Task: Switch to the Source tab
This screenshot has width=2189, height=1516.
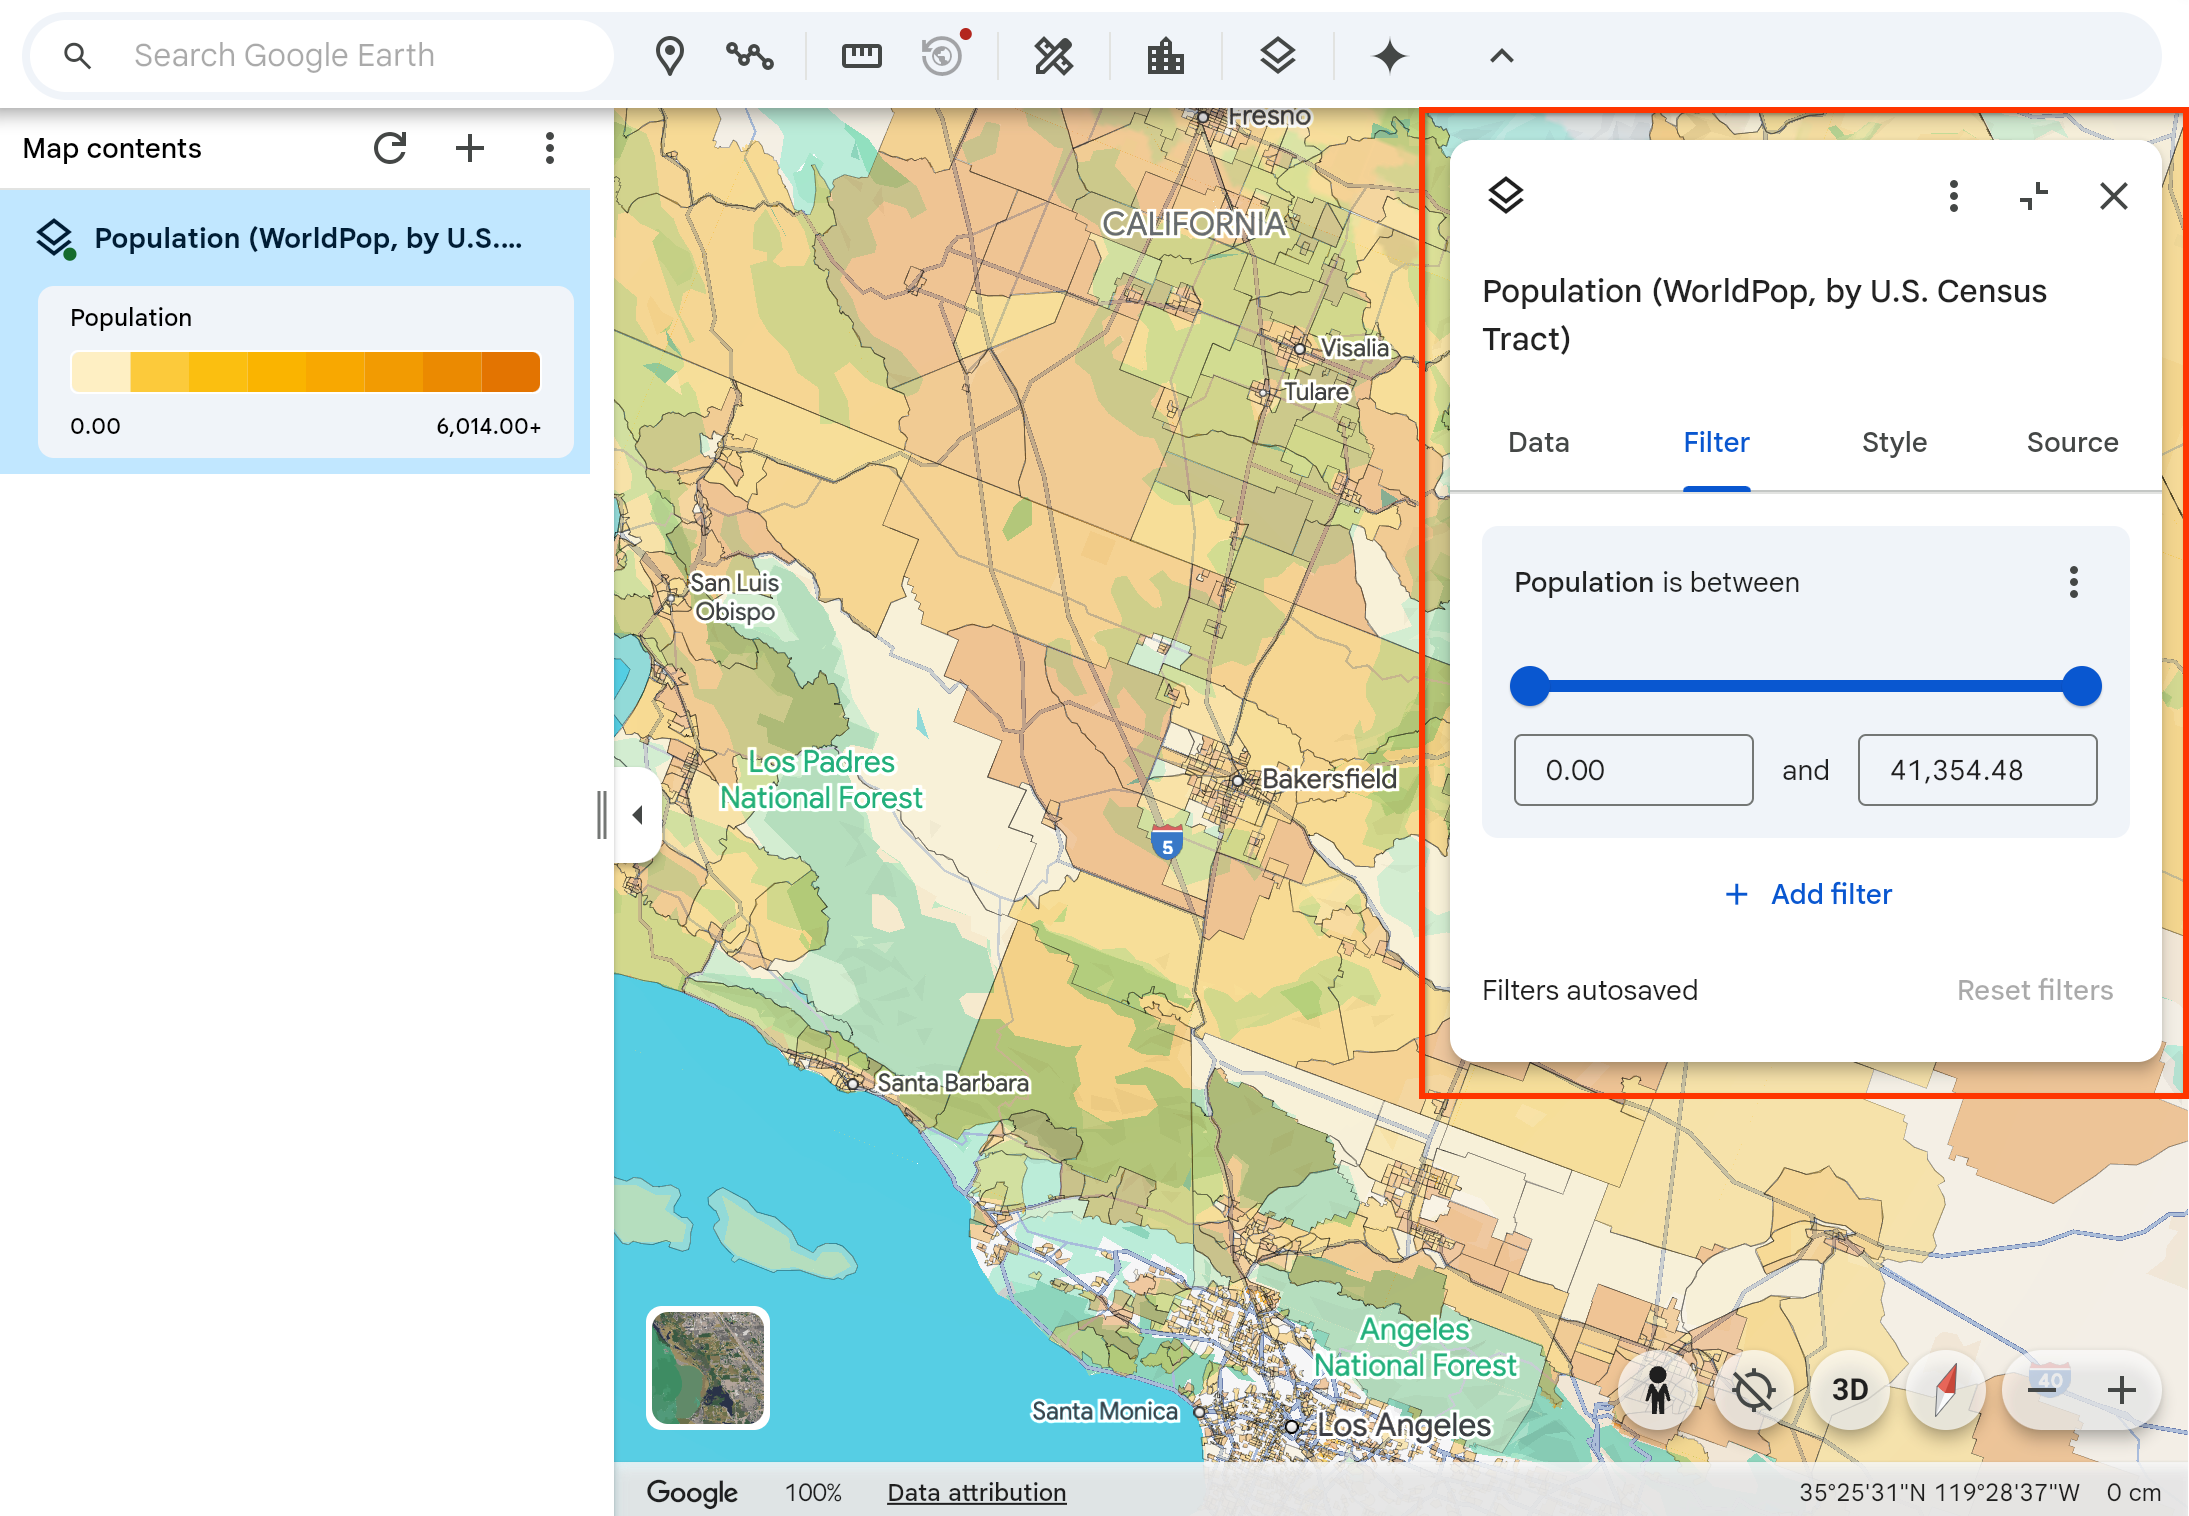Action: point(2072,442)
